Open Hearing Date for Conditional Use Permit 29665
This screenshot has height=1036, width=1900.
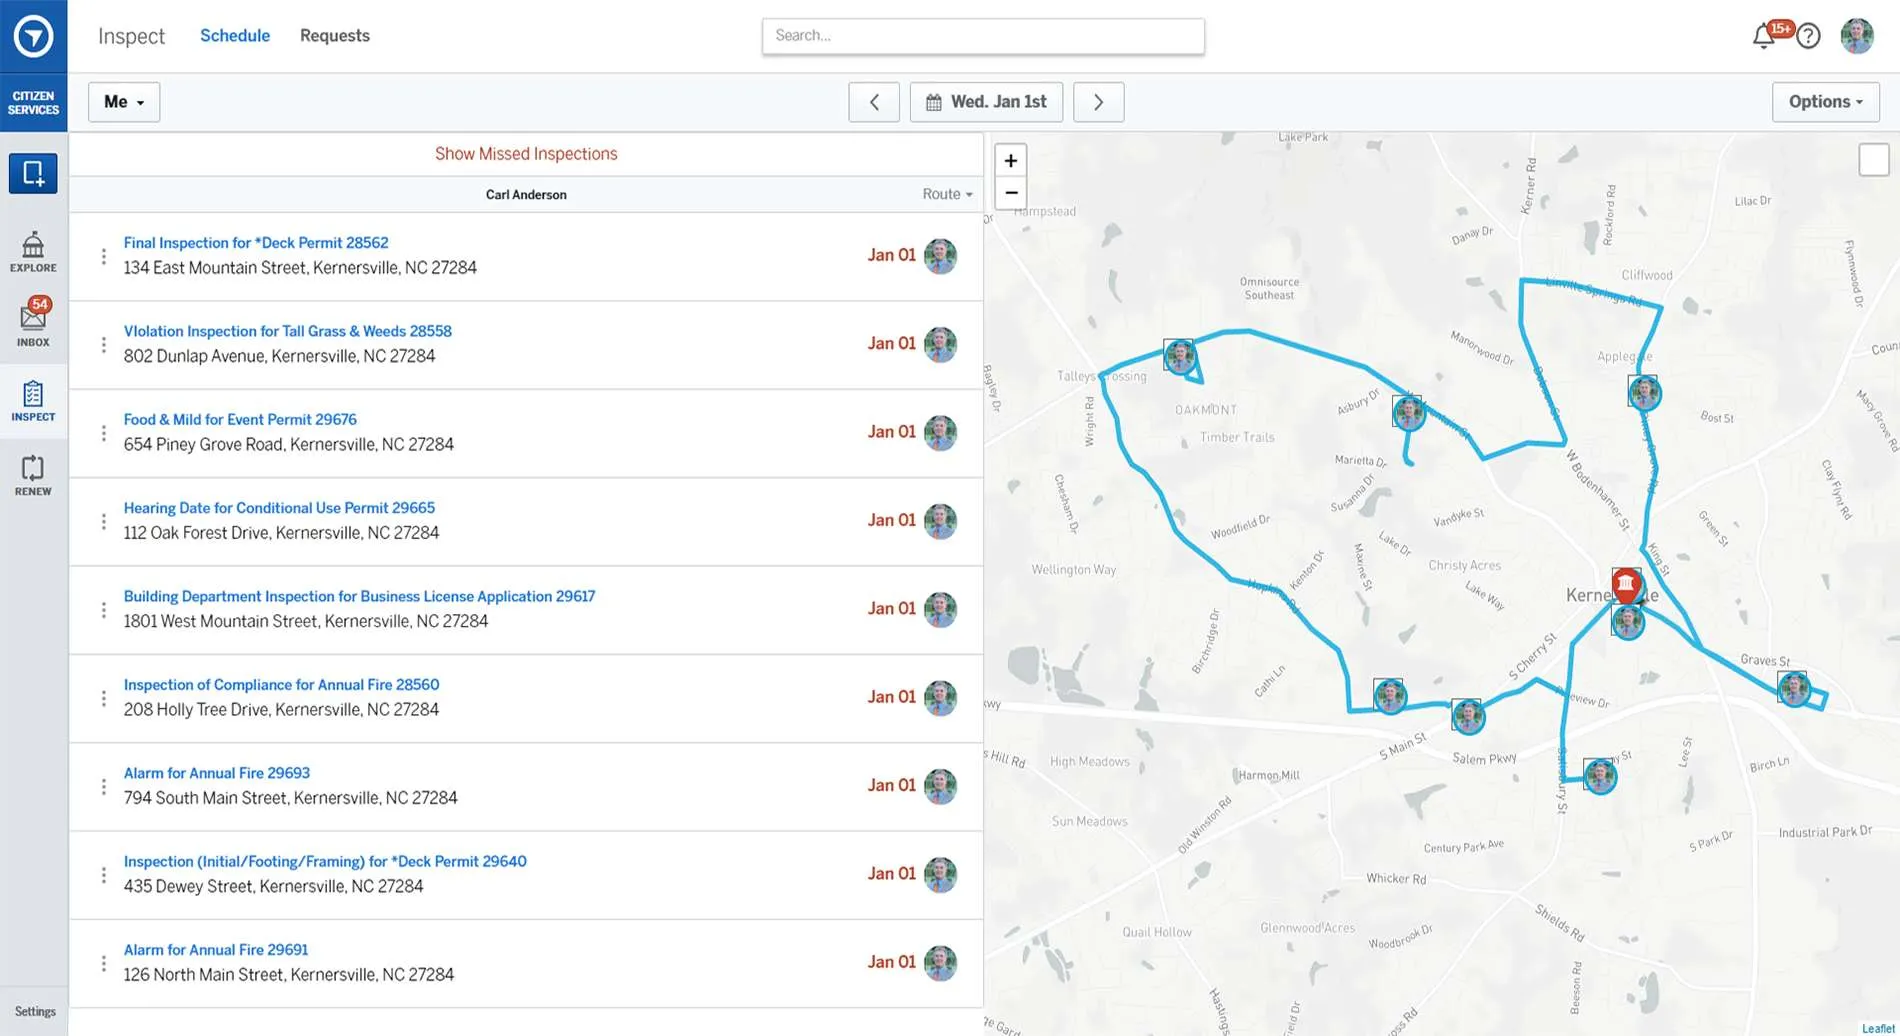tap(279, 508)
